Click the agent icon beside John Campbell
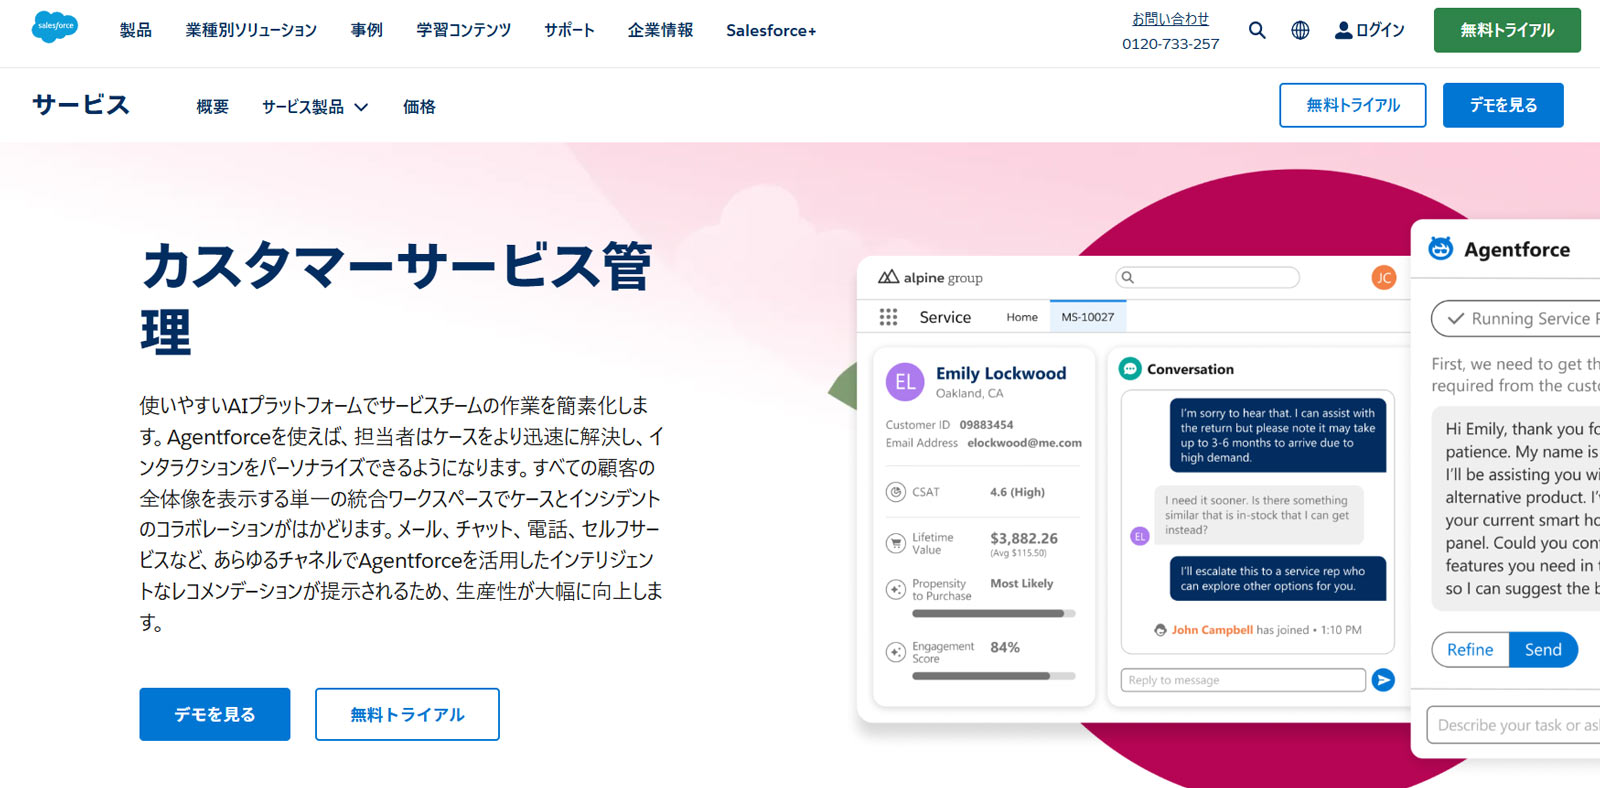Viewport: 1600px width, 788px height. [1160, 630]
